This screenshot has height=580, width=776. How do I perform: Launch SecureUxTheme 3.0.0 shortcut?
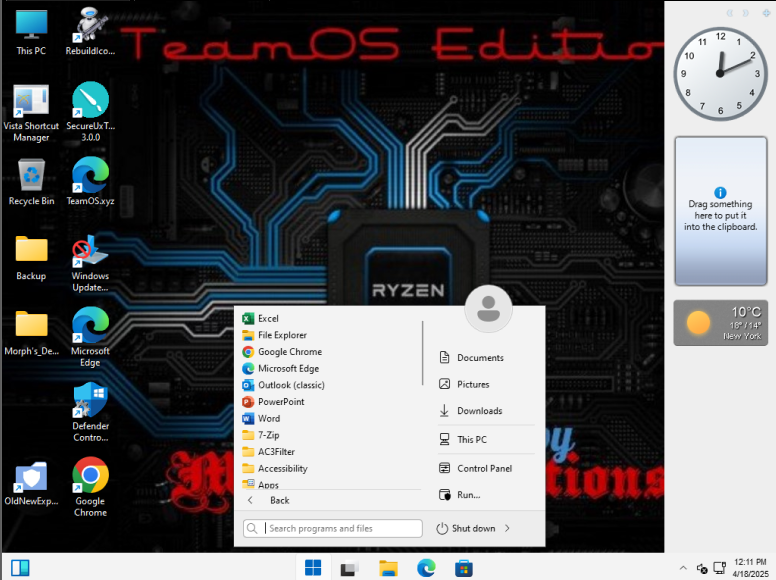90,113
